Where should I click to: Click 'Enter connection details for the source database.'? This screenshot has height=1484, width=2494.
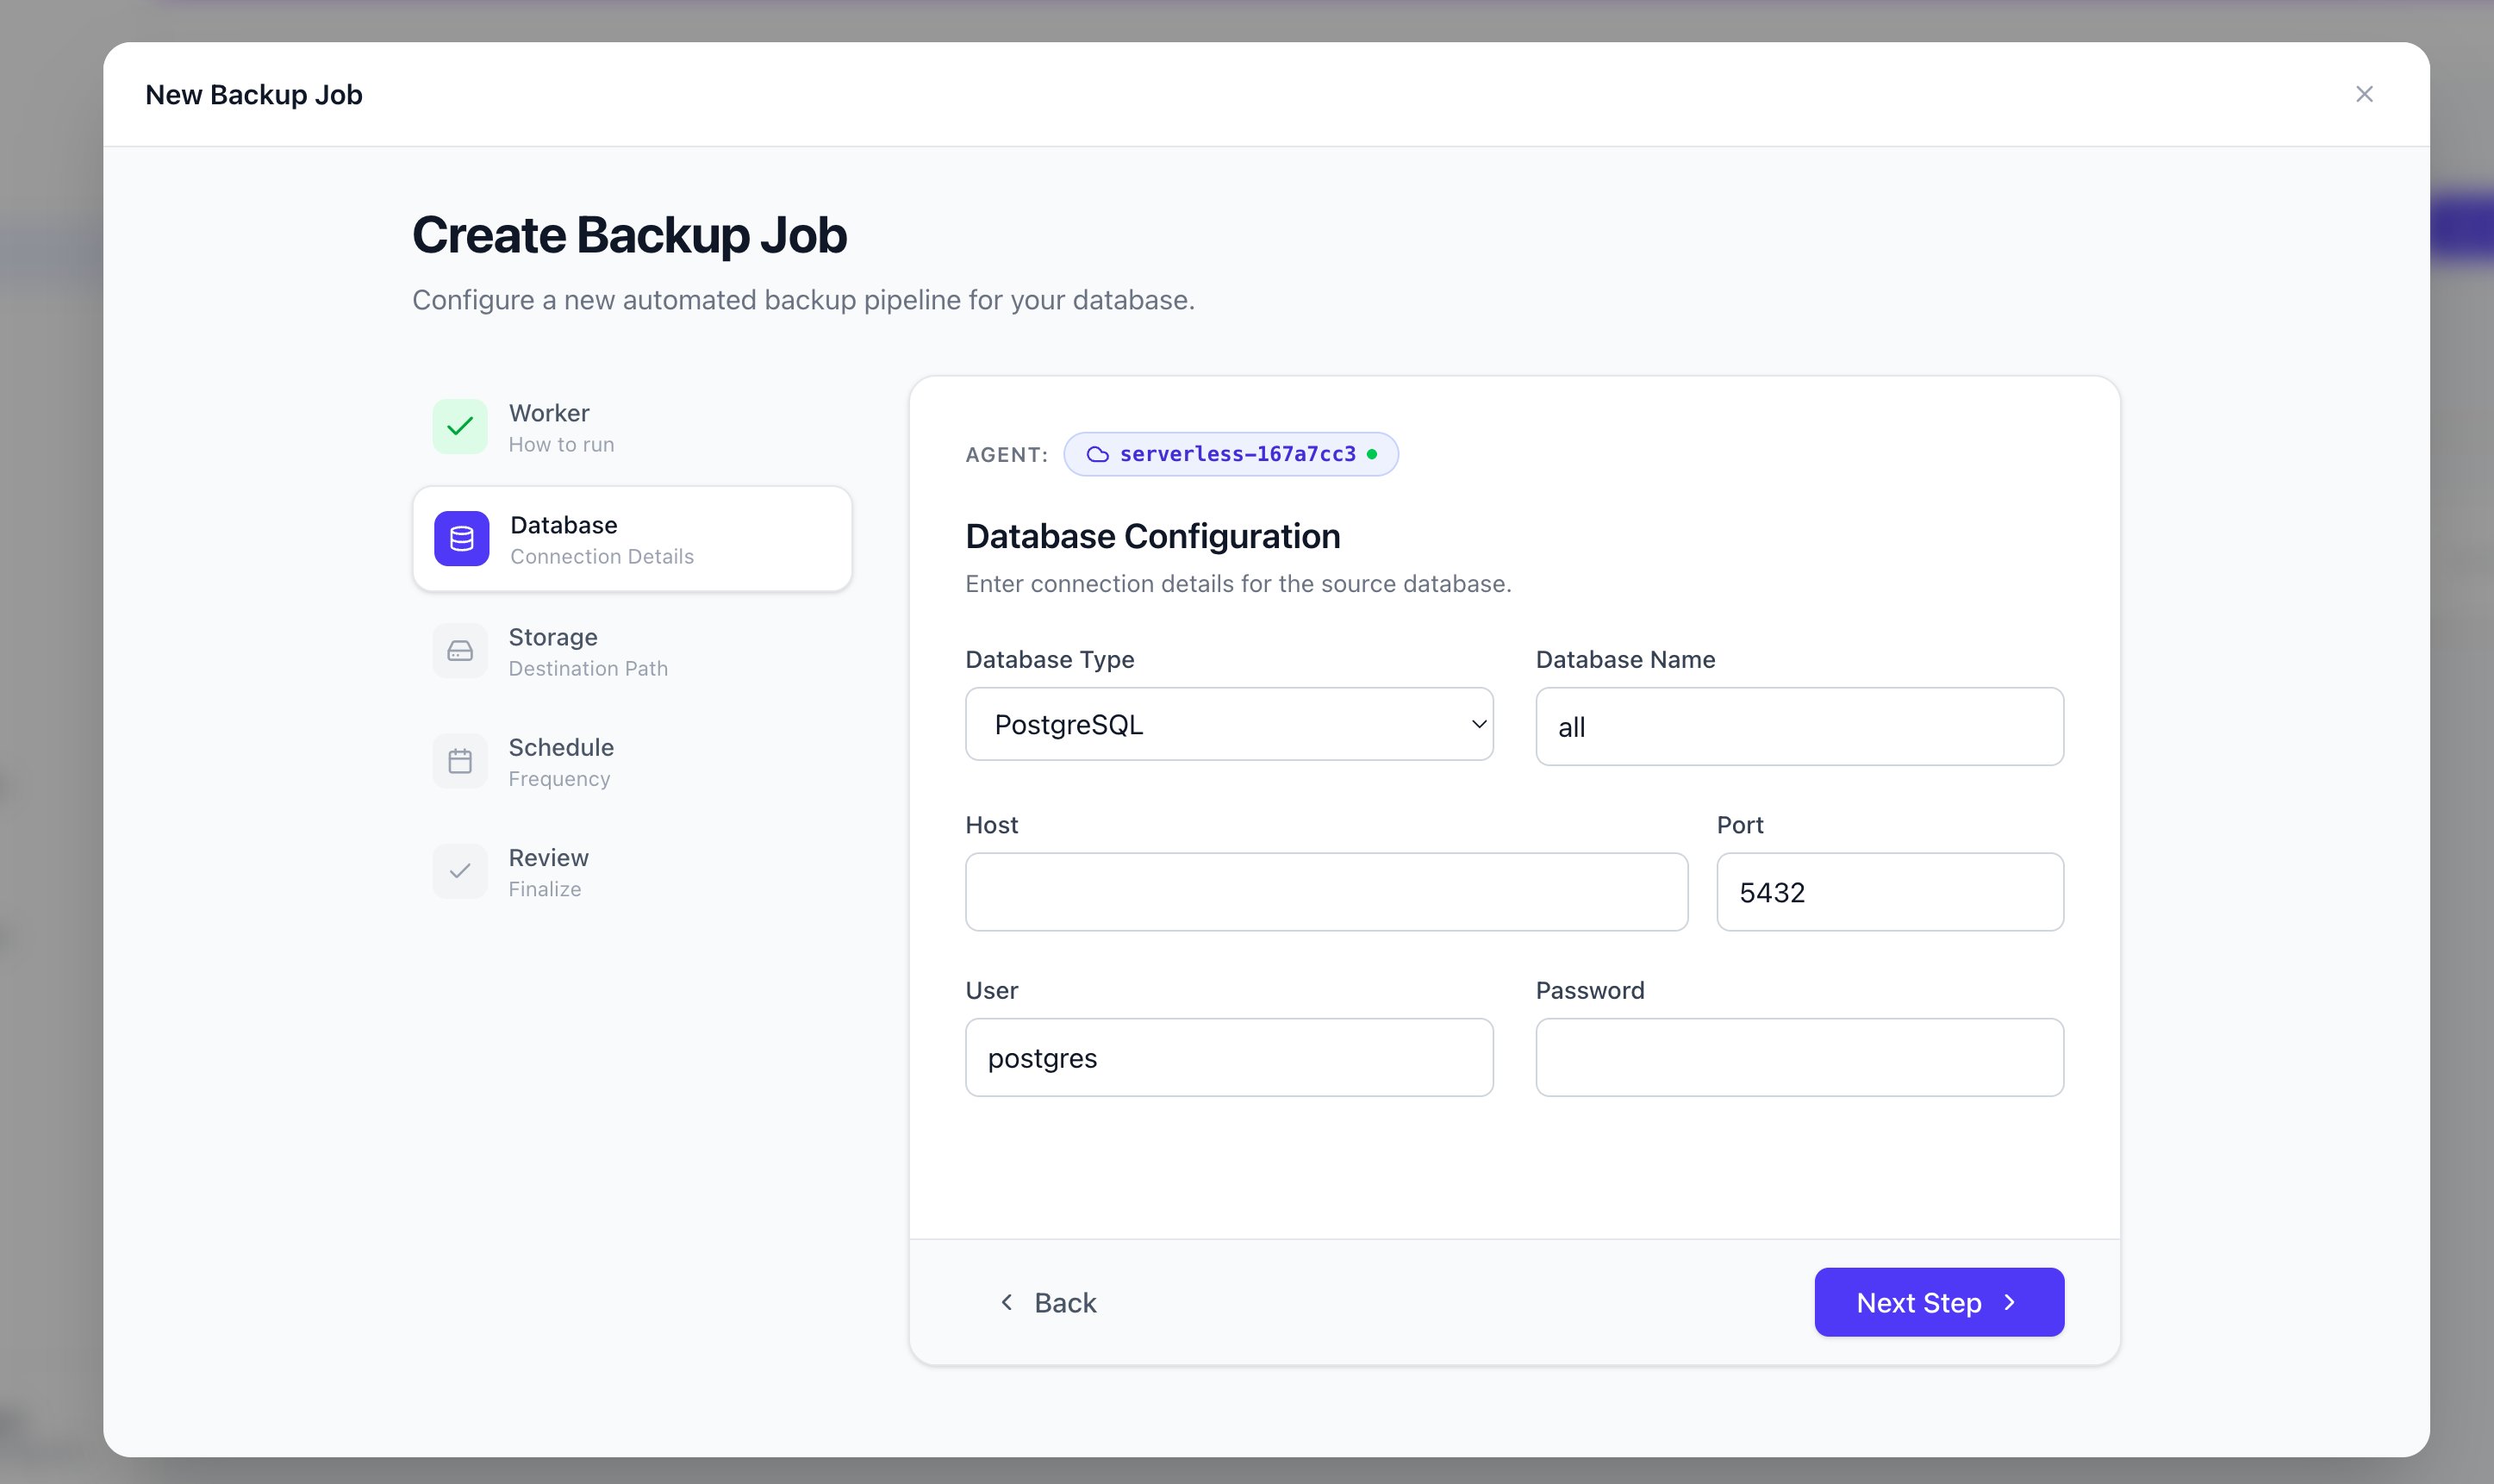coord(1238,584)
